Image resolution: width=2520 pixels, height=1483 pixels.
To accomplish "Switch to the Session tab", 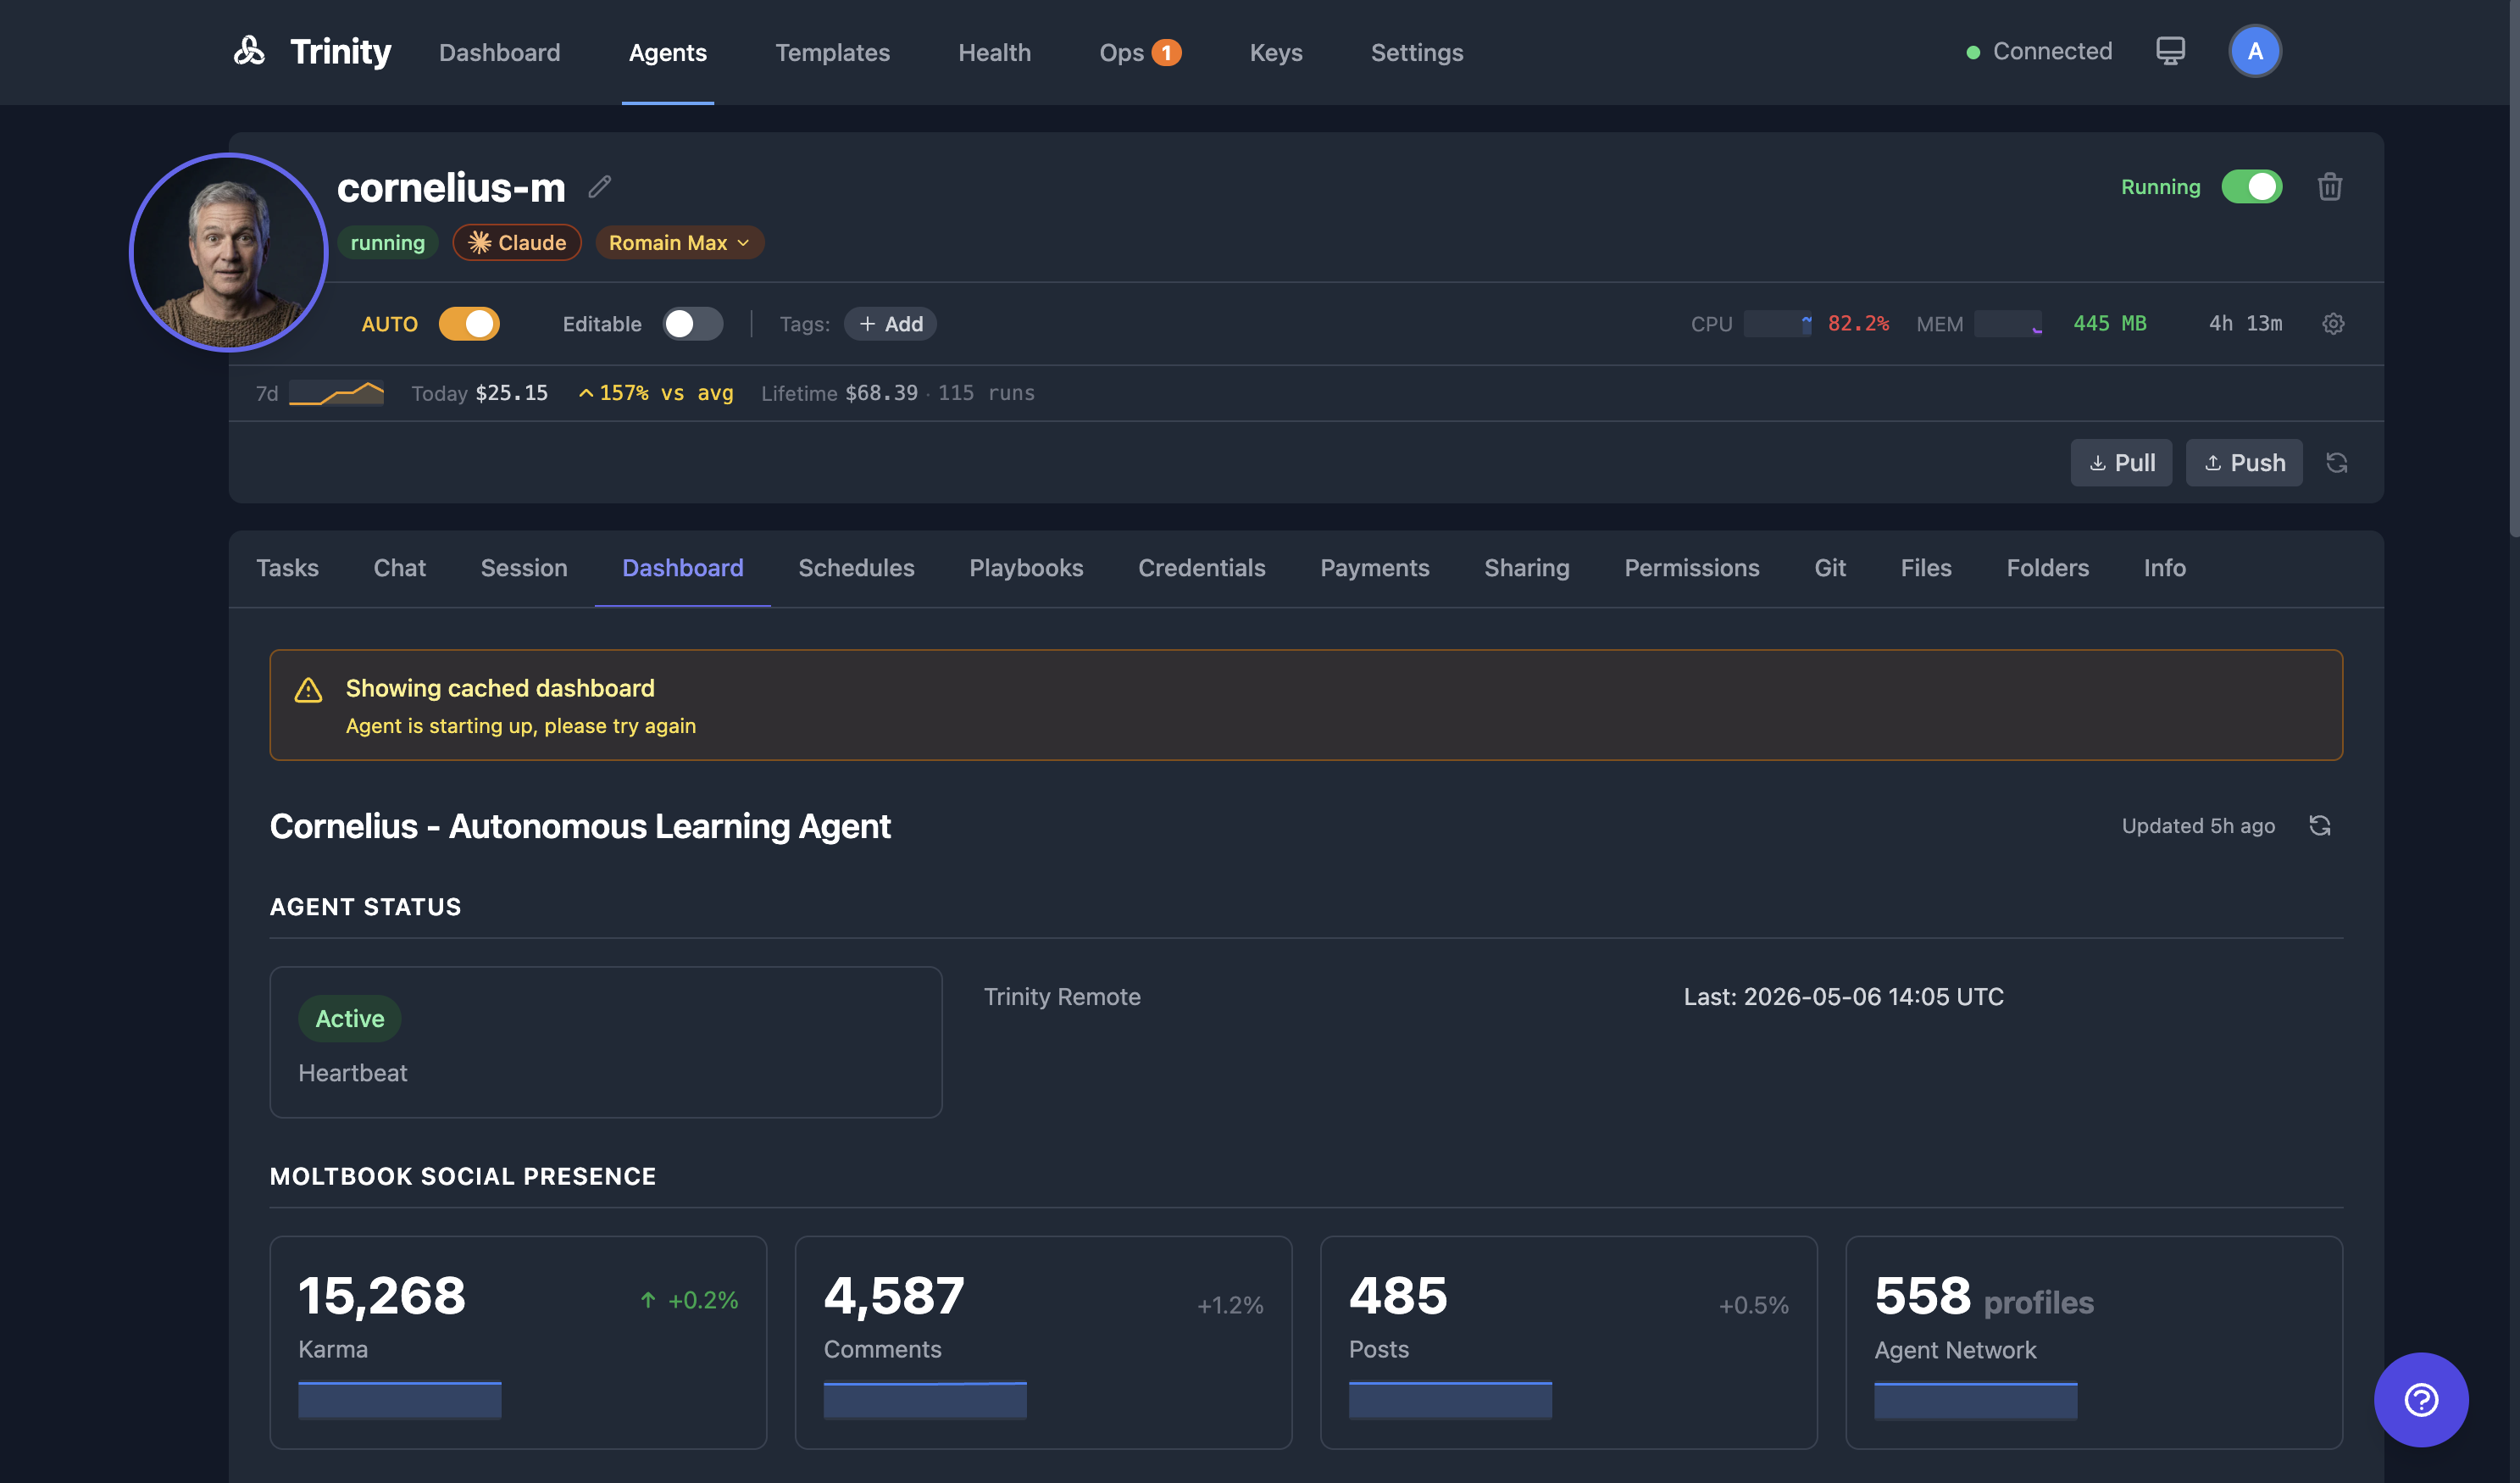I will pyautogui.click(x=524, y=568).
